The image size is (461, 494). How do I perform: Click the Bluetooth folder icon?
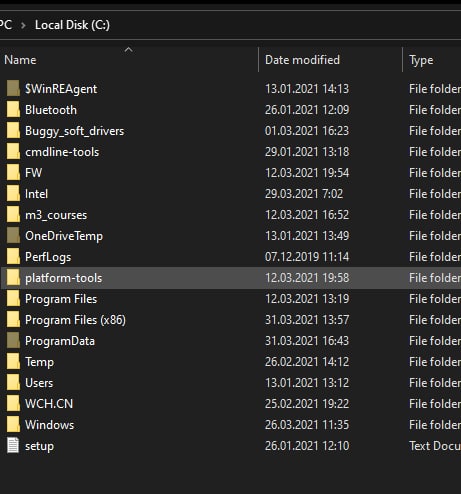click(13, 110)
